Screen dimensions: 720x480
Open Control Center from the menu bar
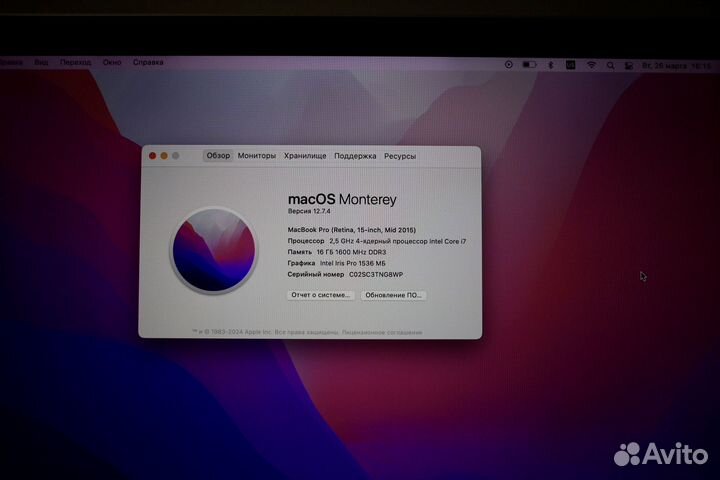629,66
